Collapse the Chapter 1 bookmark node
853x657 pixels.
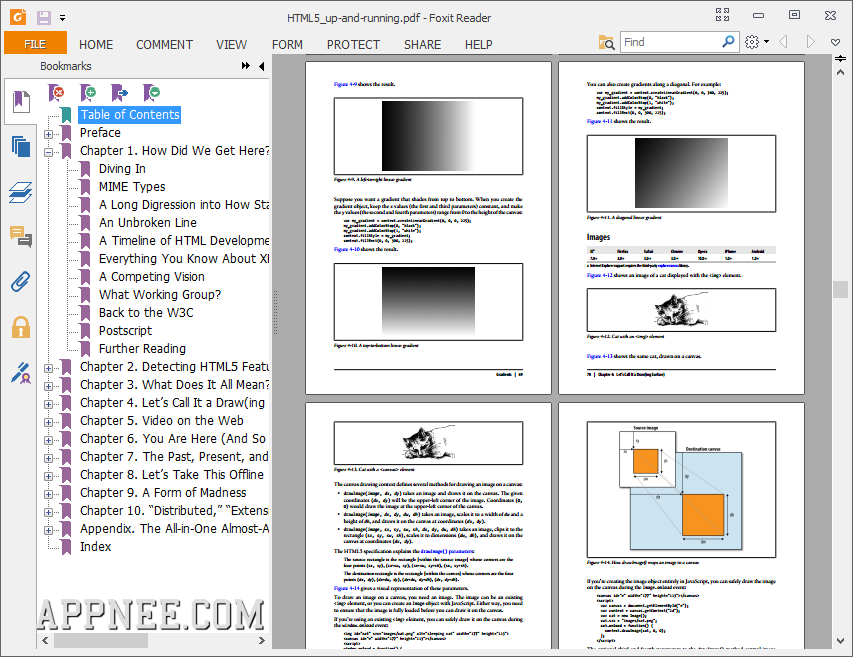point(48,152)
